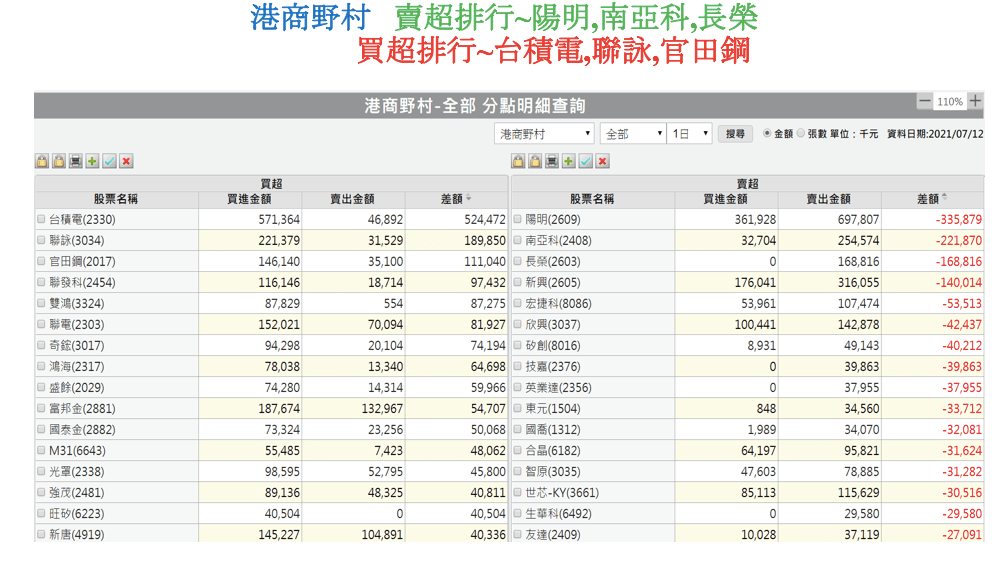This screenshot has width=1007, height=572.
Task: Select the 金額 radio button
Action: click(767, 133)
